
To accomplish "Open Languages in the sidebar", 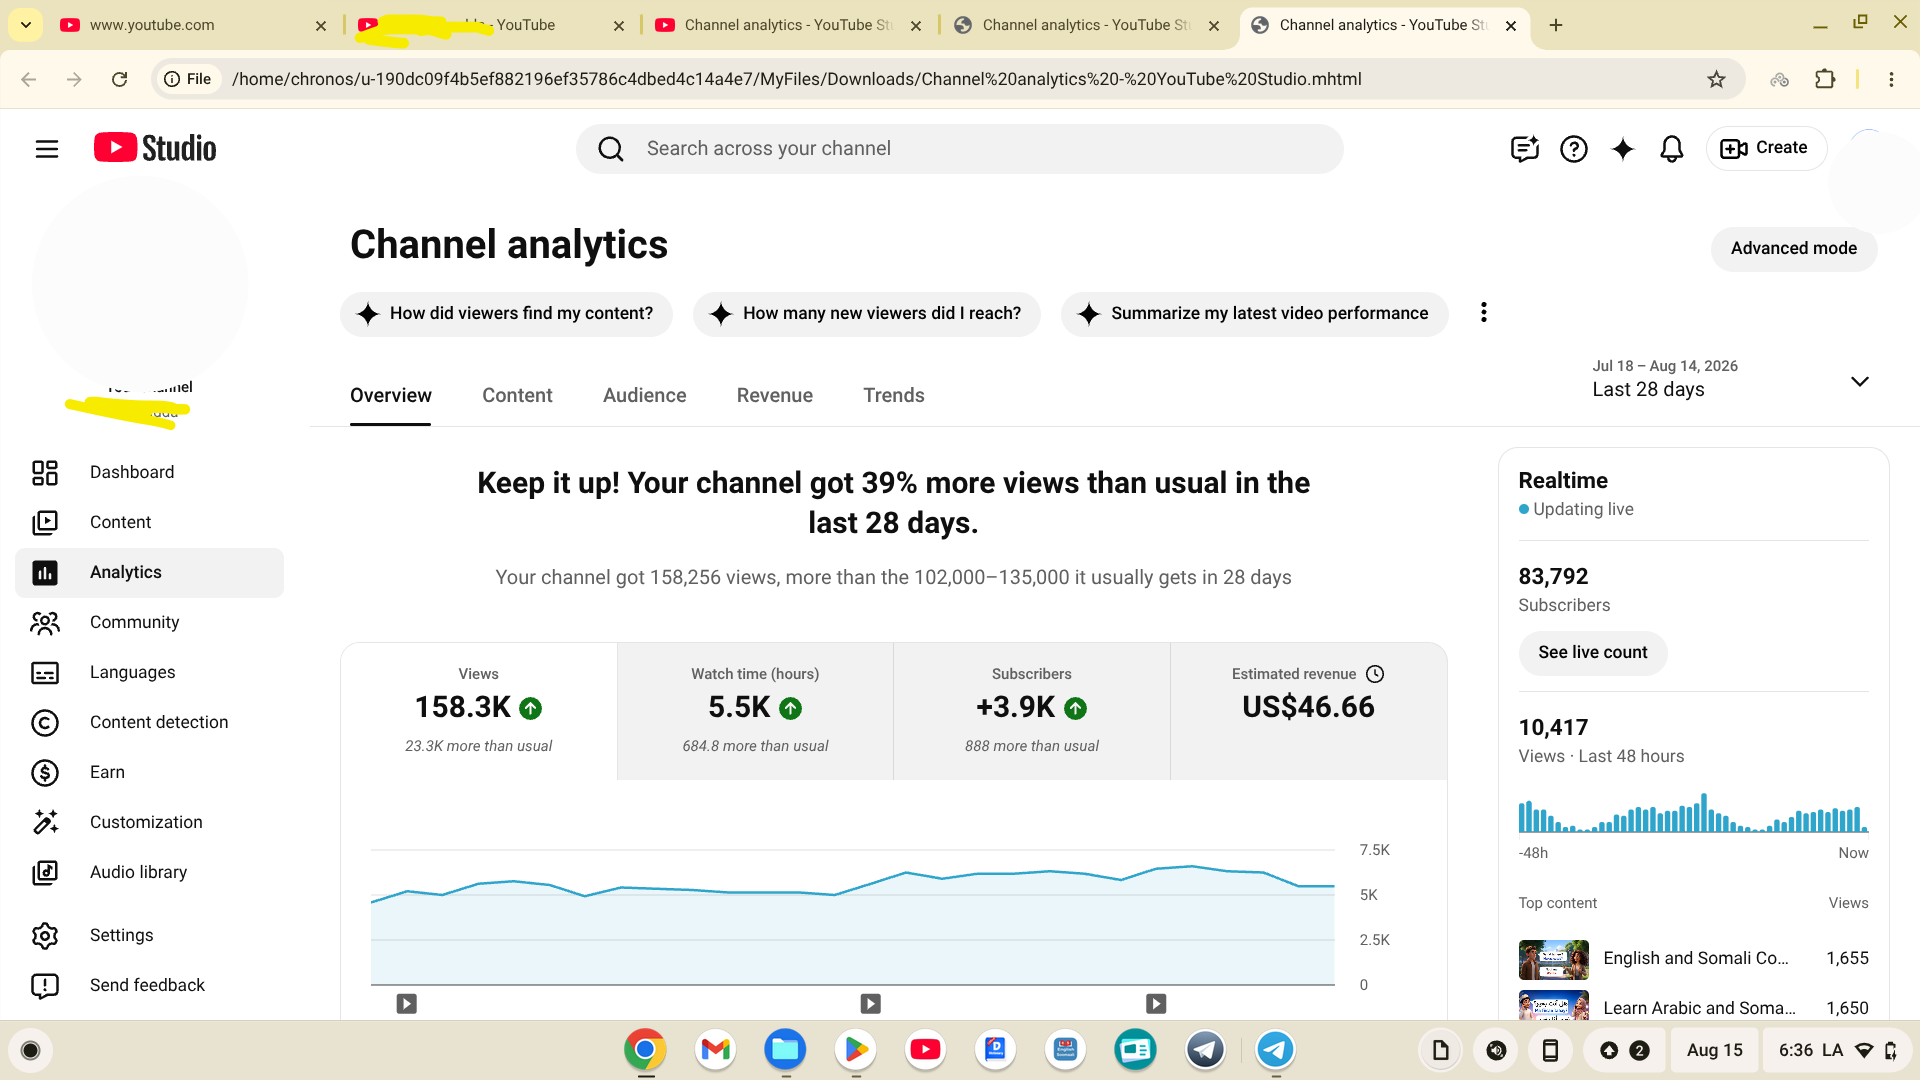I will 150,672.
